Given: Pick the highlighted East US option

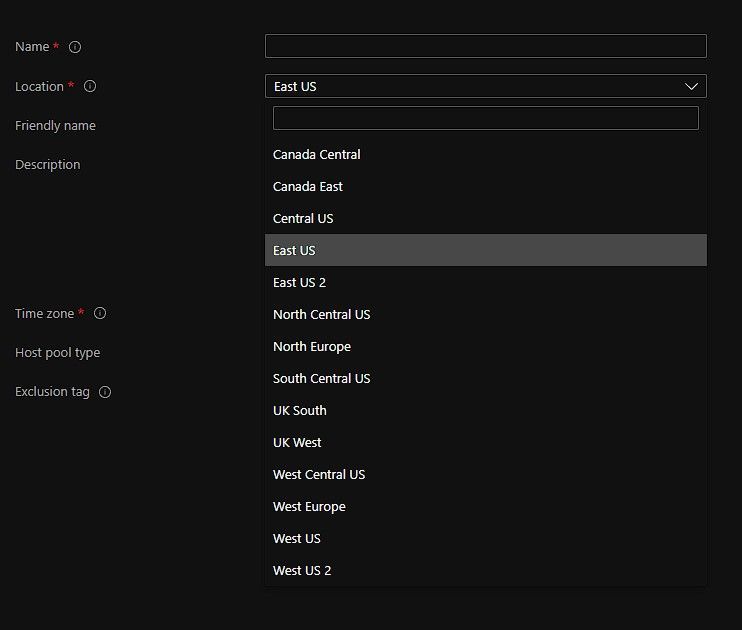Looking at the screenshot, I should click(294, 251).
